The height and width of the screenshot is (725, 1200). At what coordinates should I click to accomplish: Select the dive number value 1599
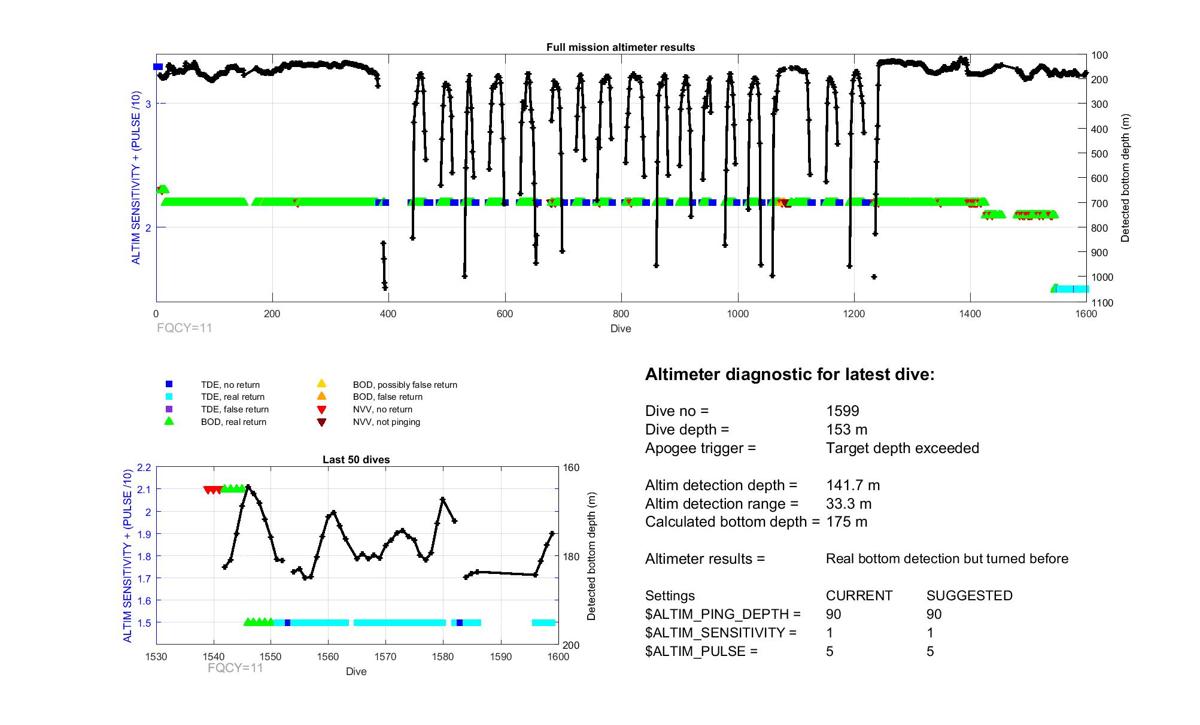(842, 411)
